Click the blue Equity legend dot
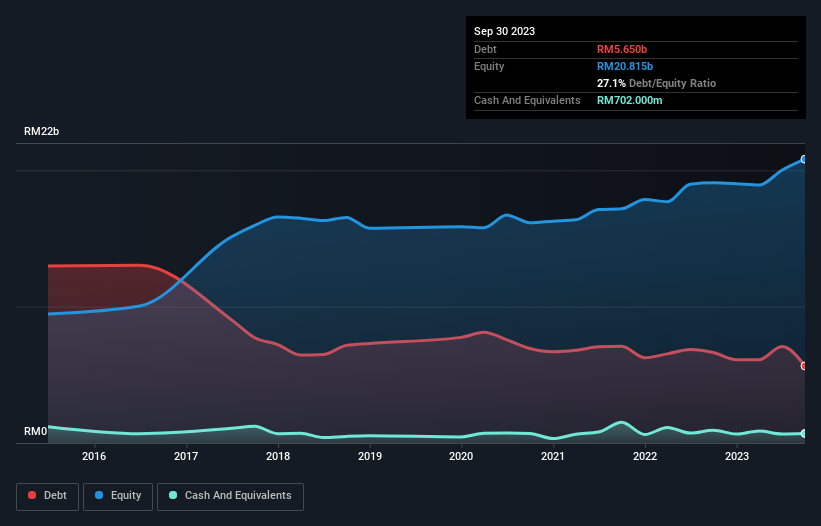821x526 pixels. point(99,495)
